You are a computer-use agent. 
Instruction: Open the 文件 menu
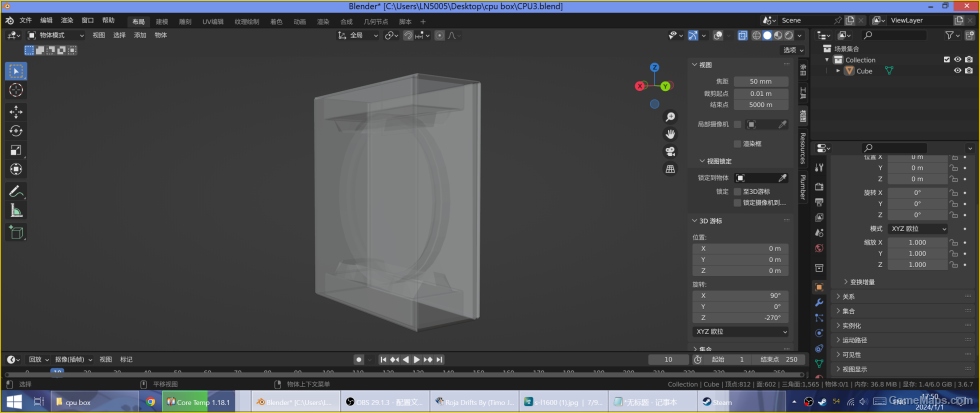[x=26, y=21]
